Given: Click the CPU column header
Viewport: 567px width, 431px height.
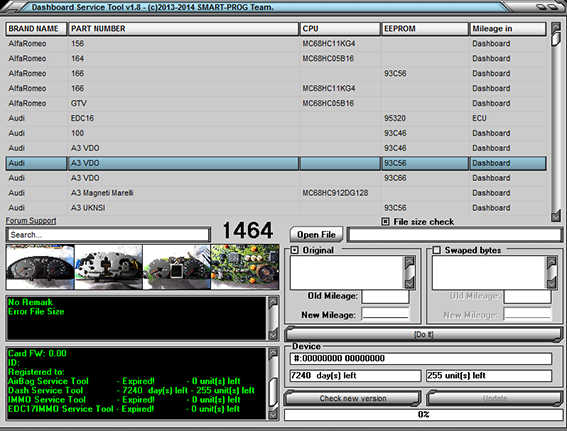Looking at the screenshot, I should [x=340, y=29].
